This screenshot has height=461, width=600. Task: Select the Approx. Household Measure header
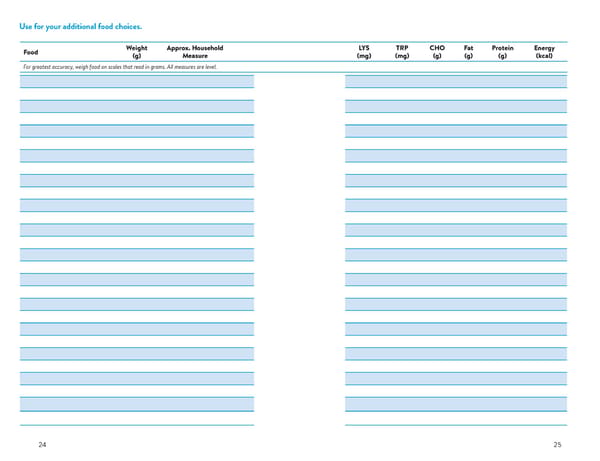click(x=195, y=52)
